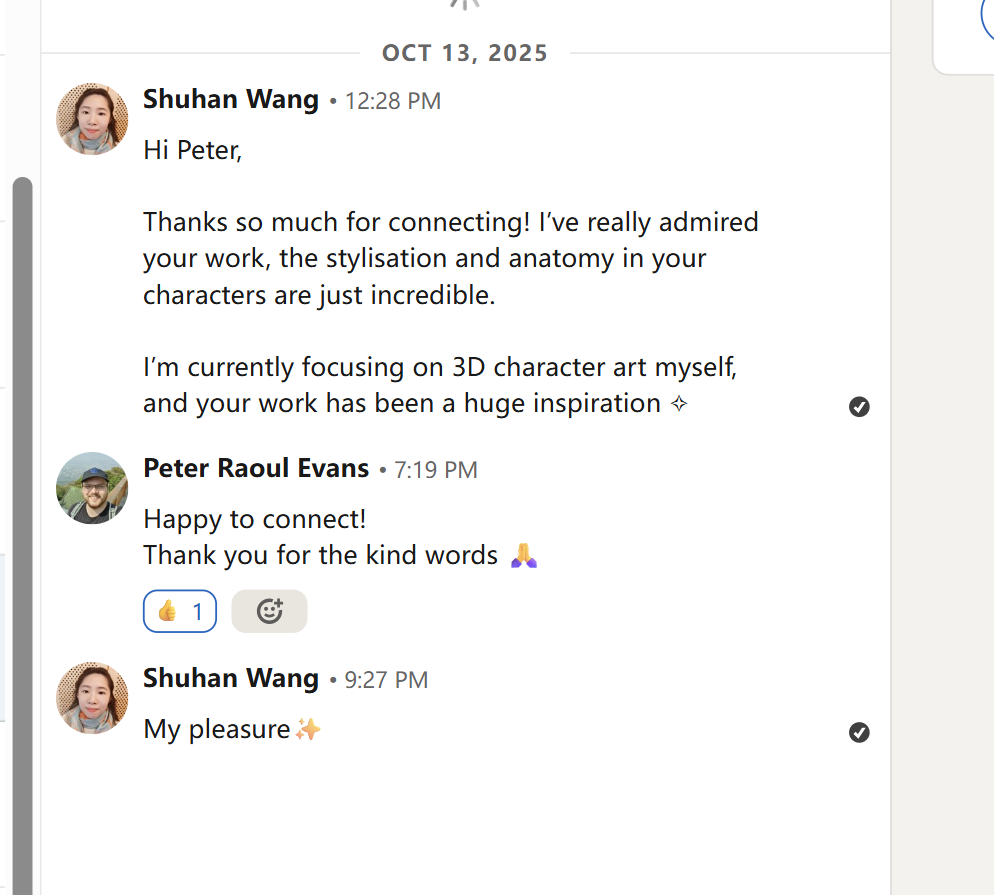Click the 9:27 PM timestamp
The image size is (994, 895).
coord(386,680)
